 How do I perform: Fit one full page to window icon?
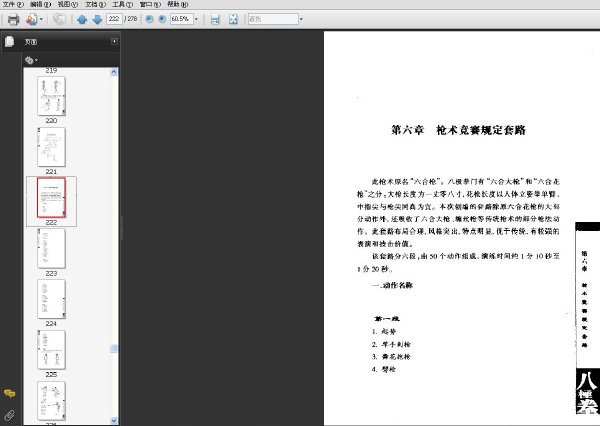point(233,19)
